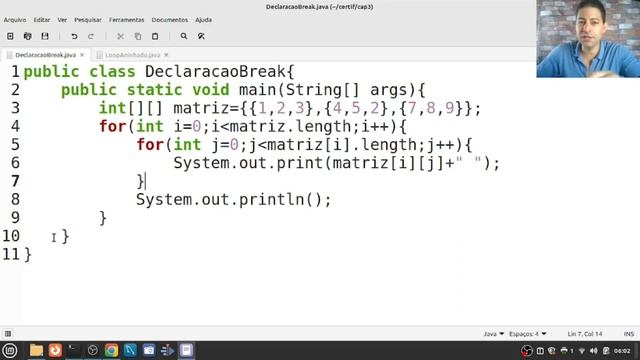
Task: Open the Documentos menu
Action: 170,20
